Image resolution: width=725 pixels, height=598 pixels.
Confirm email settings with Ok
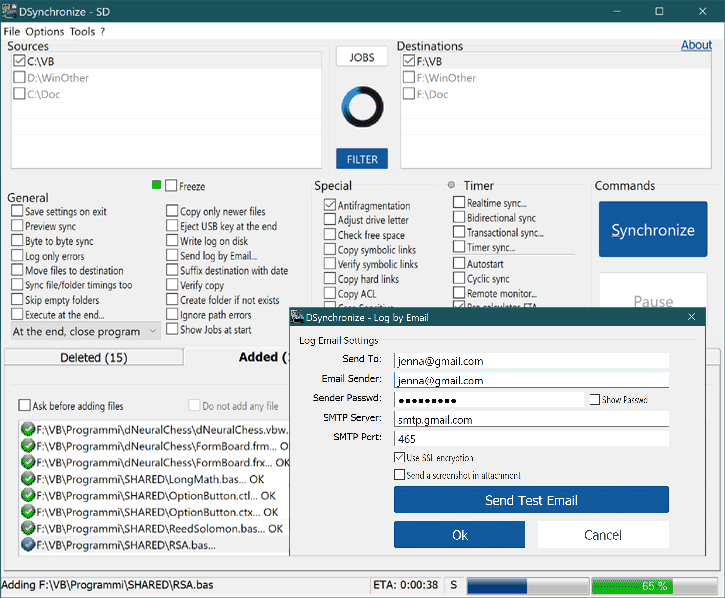point(460,535)
